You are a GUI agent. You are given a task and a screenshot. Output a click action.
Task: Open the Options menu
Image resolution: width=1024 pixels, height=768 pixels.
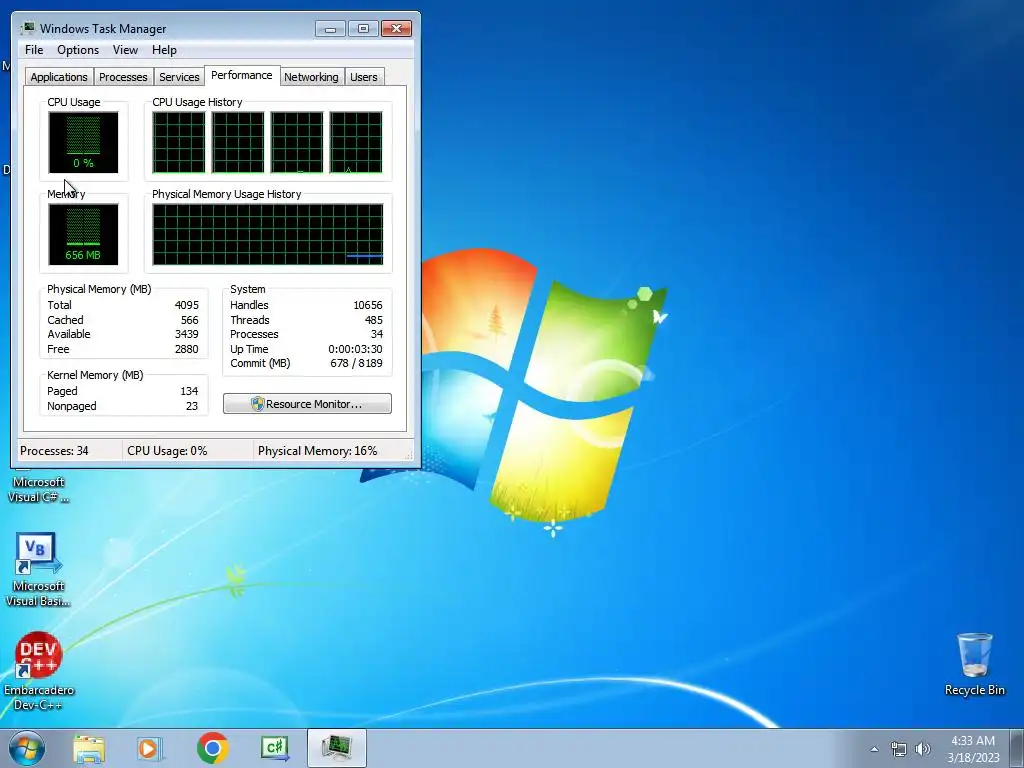click(x=78, y=50)
